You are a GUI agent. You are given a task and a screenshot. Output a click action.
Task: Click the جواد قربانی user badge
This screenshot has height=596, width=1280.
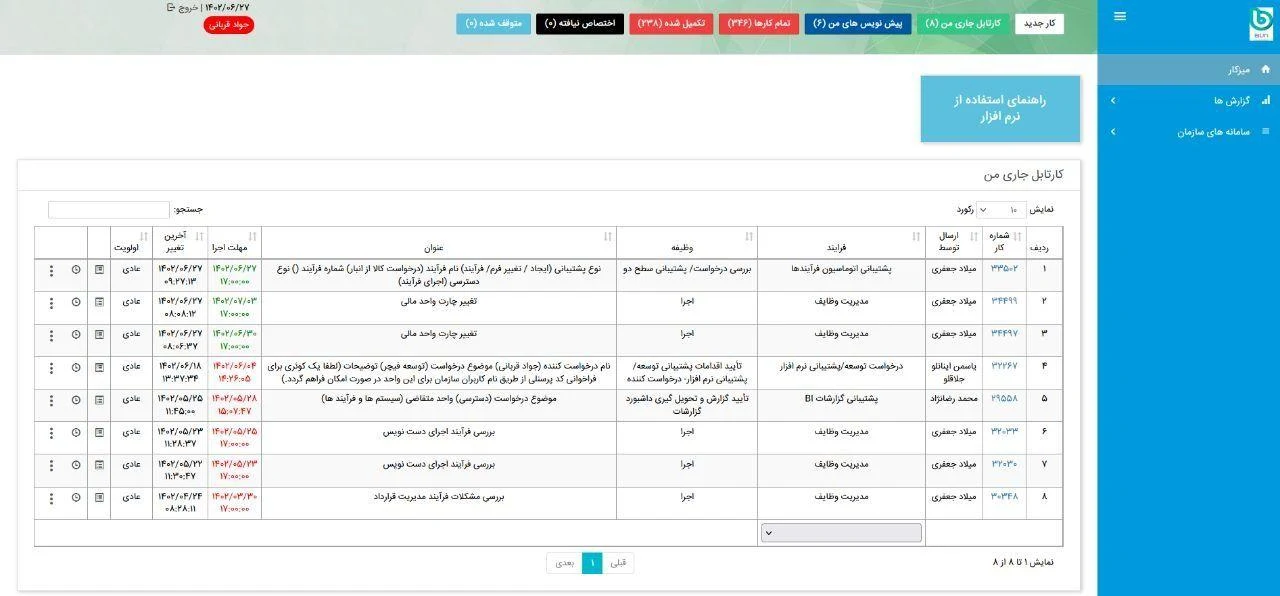(x=229, y=25)
